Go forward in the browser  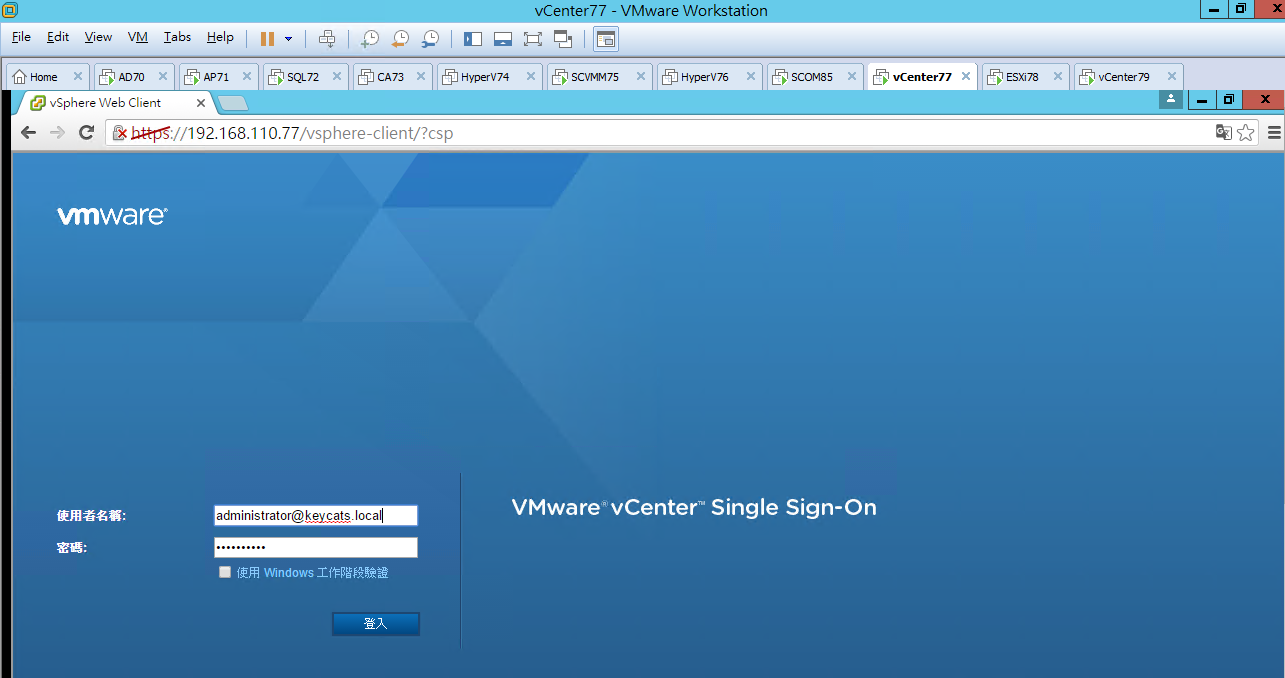click(x=57, y=132)
